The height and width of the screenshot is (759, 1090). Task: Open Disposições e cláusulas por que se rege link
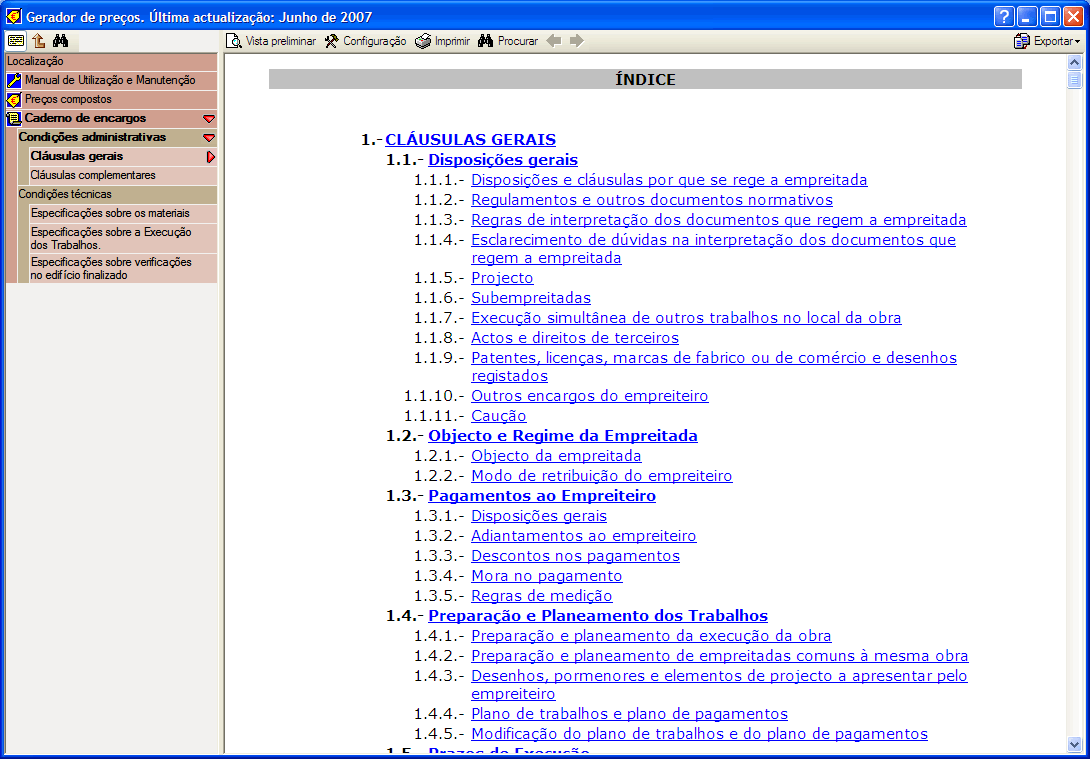click(x=669, y=180)
